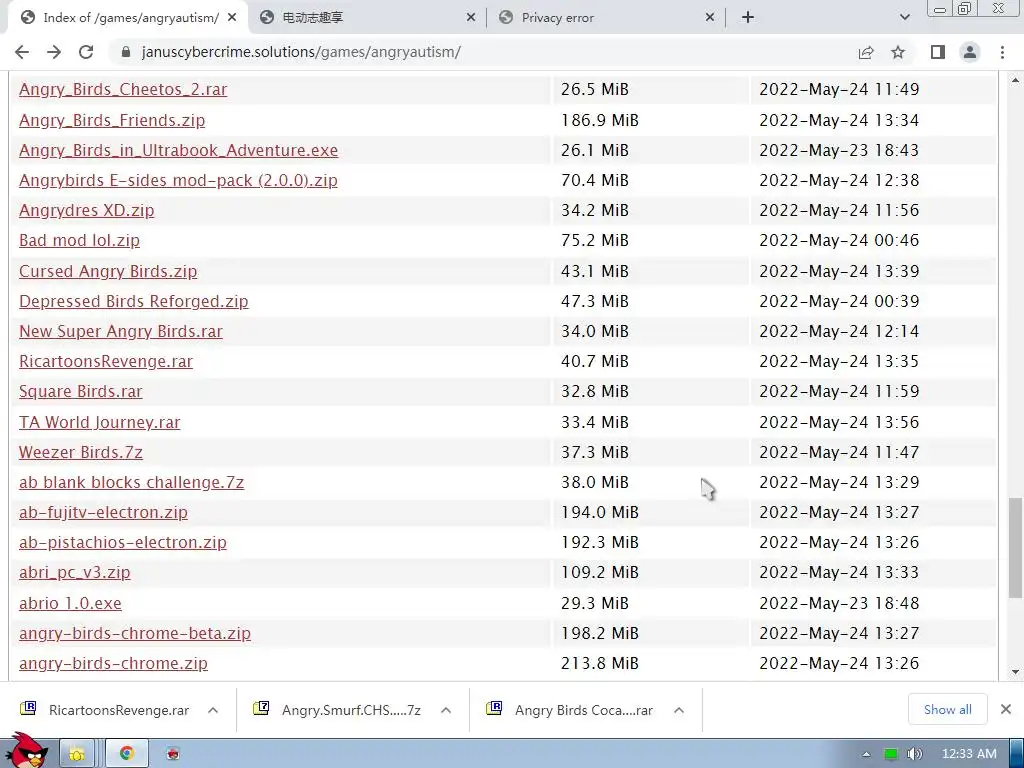Close the 电动志趣享 tab
The height and width of the screenshot is (768, 1024).
point(471,18)
